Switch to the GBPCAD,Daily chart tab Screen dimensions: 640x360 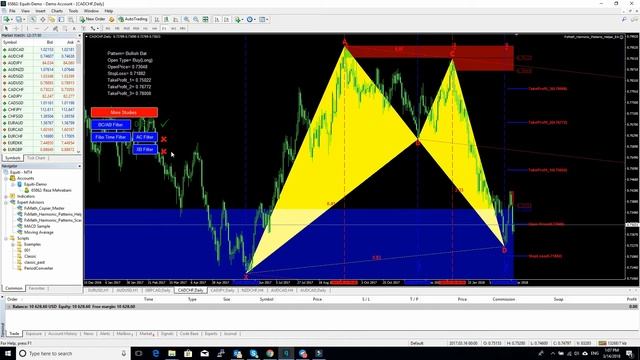pyautogui.click(x=157, y=290)
